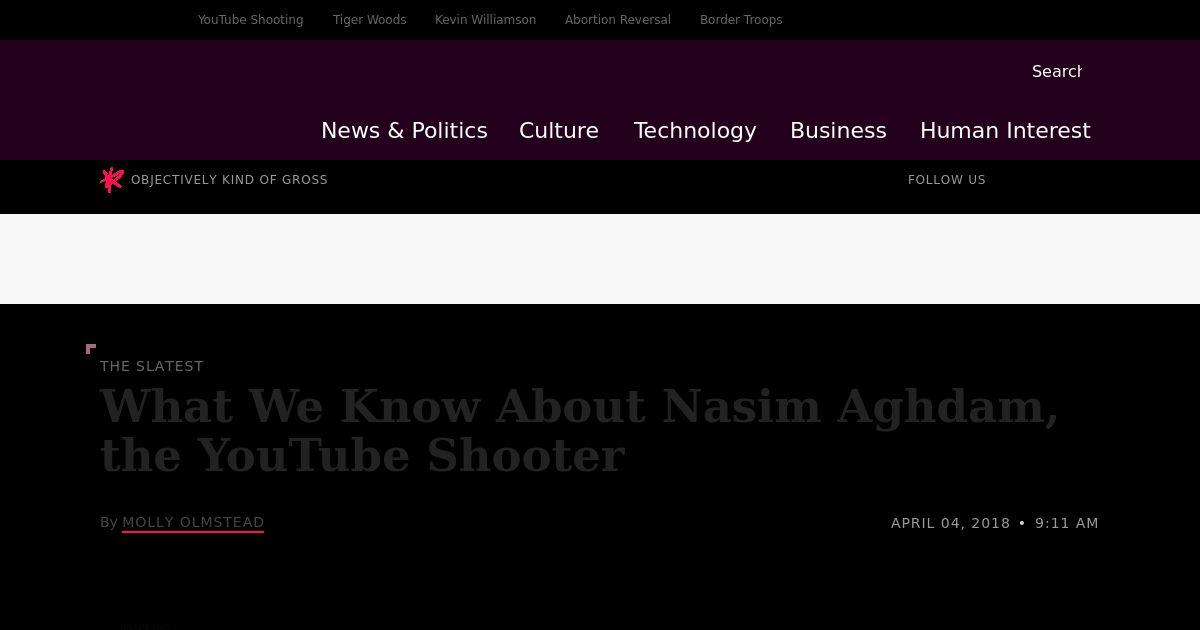Viewport: 1200px width, 630px height.
Task: Open the YouTube Shooting trending topic
Action: [250, 20]
